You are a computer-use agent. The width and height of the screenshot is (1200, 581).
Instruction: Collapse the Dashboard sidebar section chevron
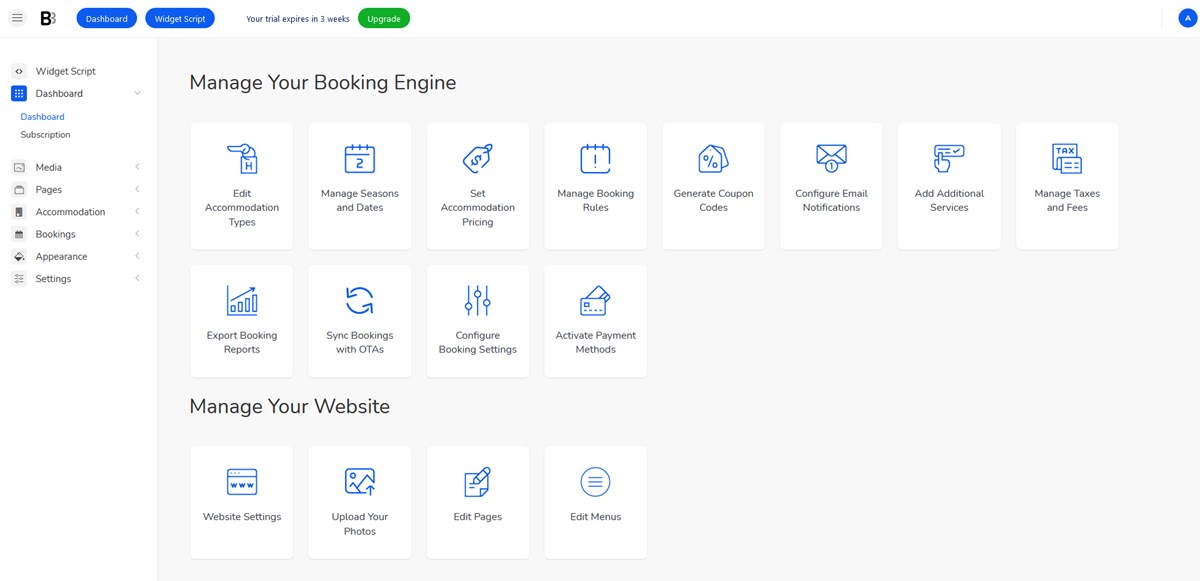pos(137,93)
